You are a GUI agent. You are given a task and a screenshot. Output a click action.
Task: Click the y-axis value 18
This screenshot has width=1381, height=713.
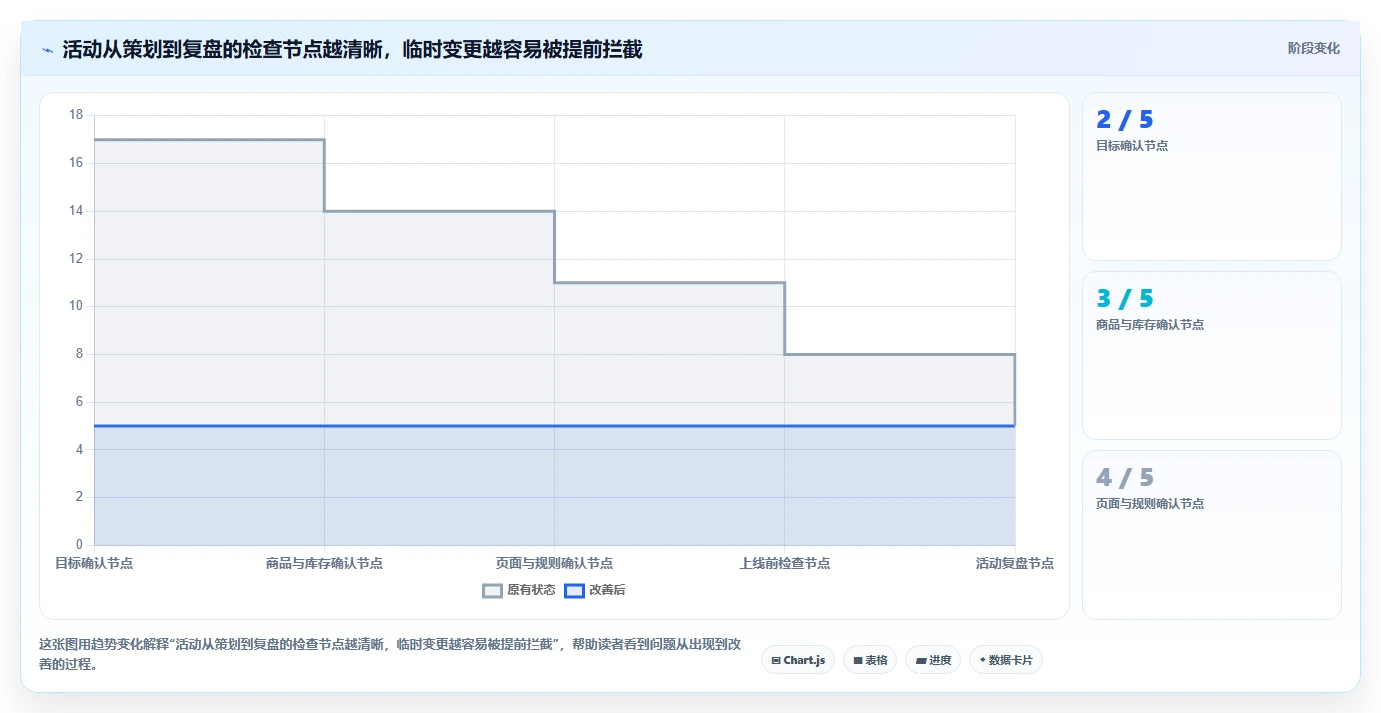tap(76, 115)
